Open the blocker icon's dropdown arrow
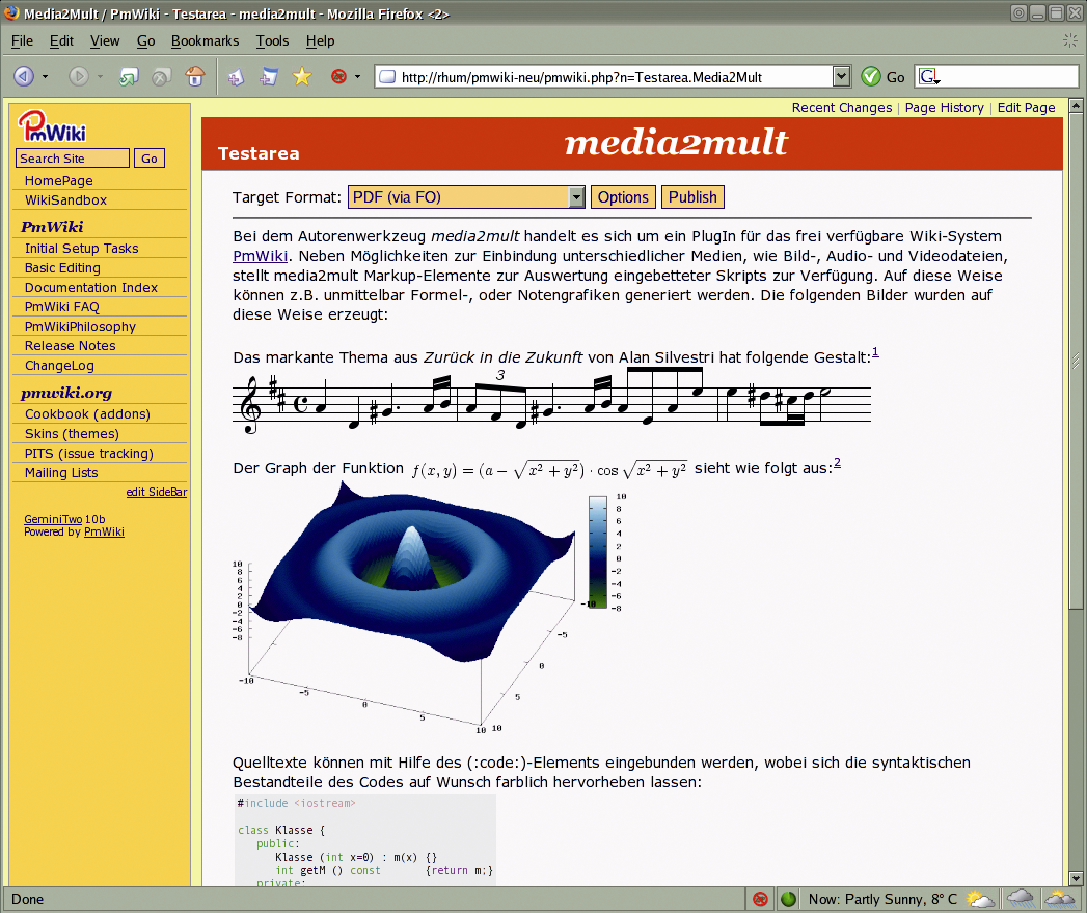Viewport: 1087px width, 913px height. pyautogui.click(x=358, y=76)
